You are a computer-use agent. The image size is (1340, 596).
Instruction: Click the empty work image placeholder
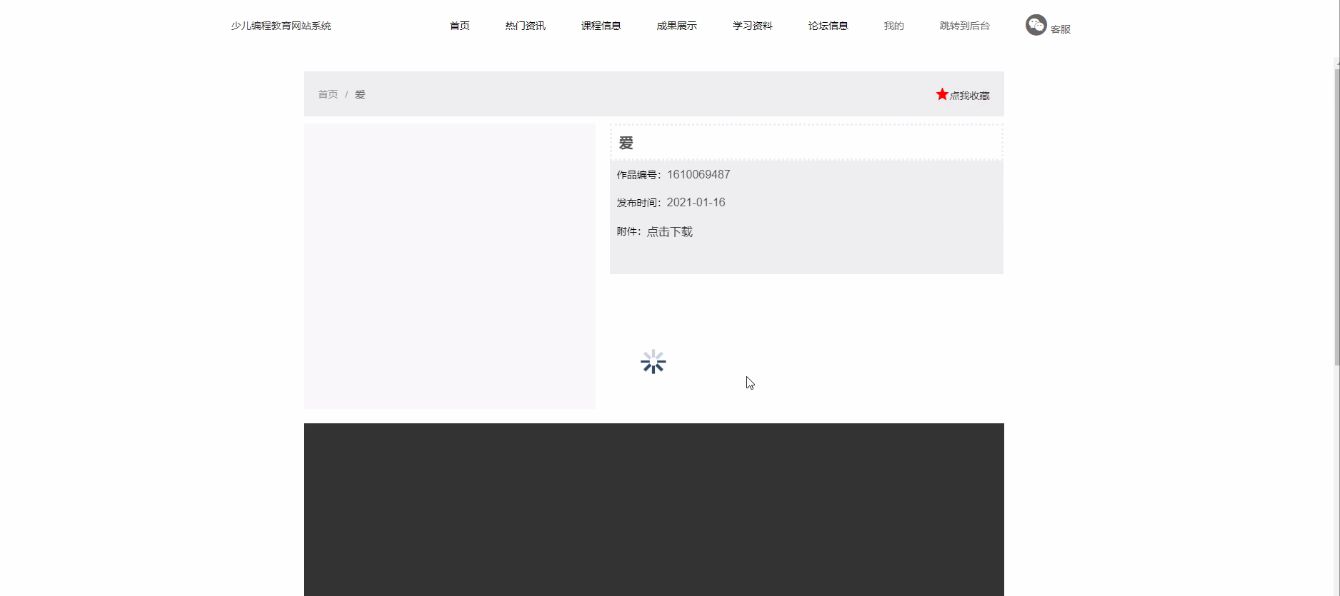(449, 266)
